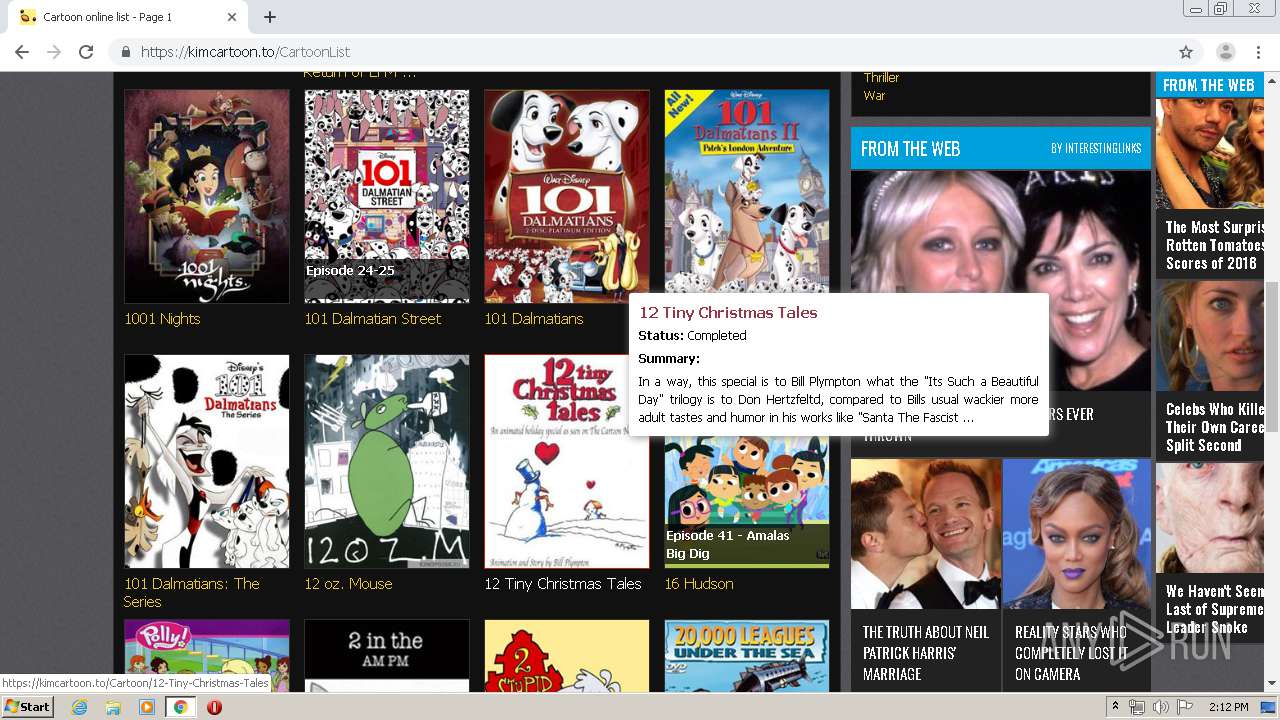The height and width of the screenshot is (720, 1280).
Task: Click the page scrollbar down arrow
Action: pyautogui.click(x=1272, y=684)
